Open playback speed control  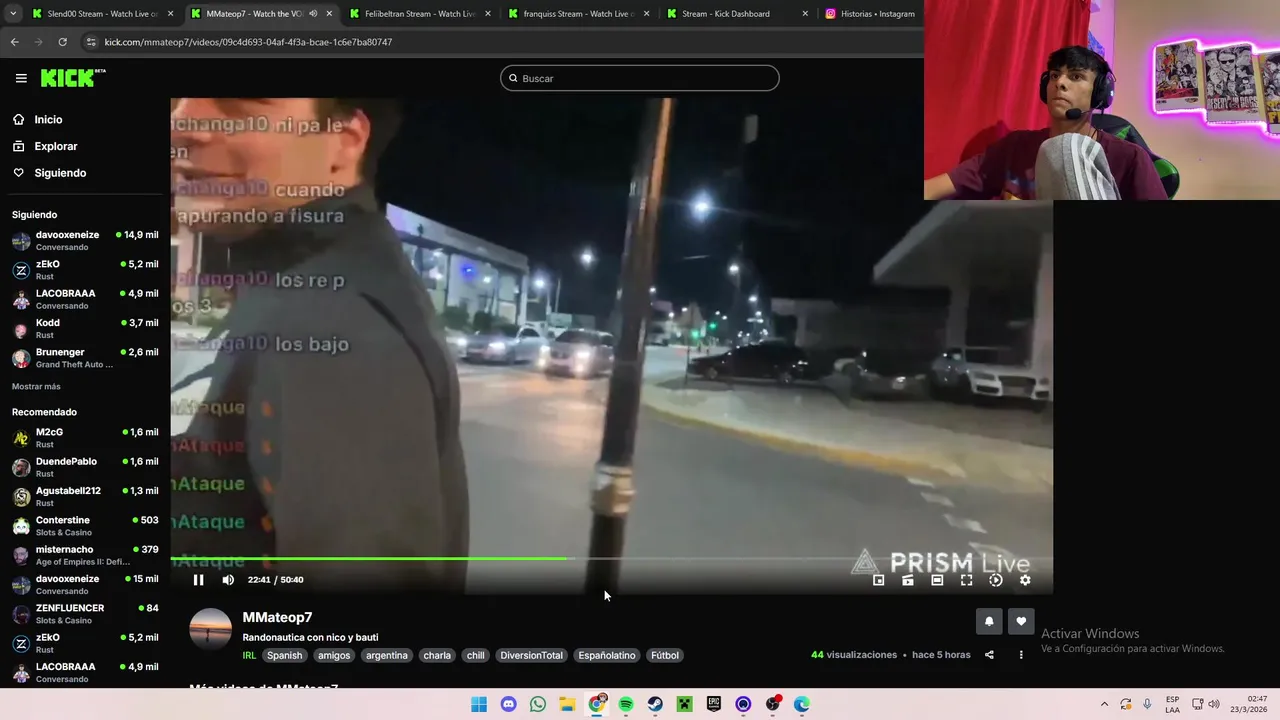(996, 580)
